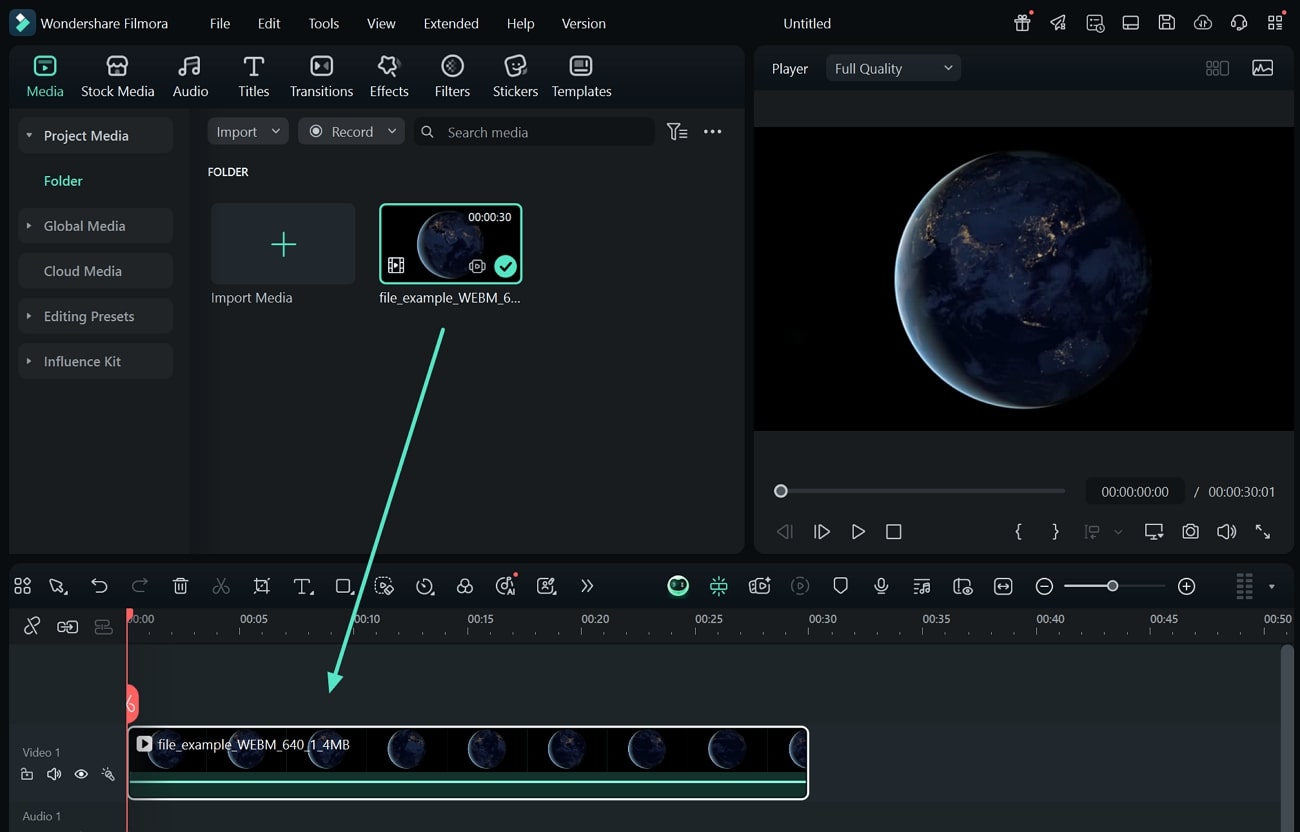Screen dimensions: 1300x832
Task: Open the View menu
Action: [x=381, y=23]
